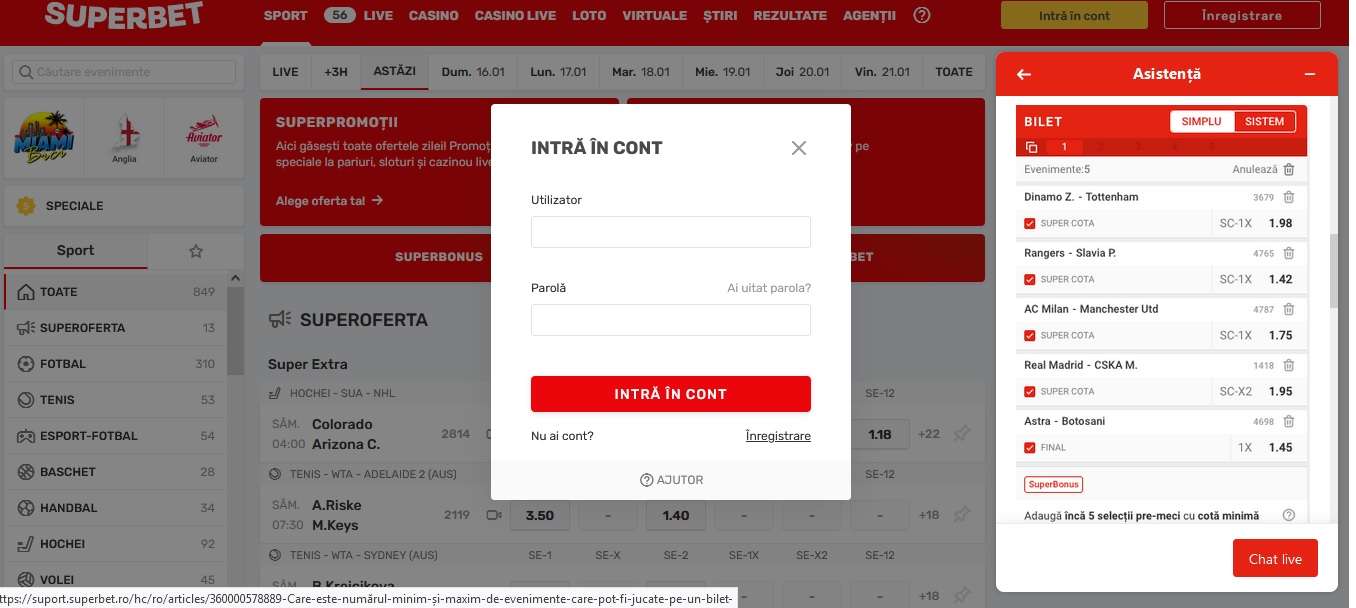Click the Ai uitat parola? link

point(769,288)
